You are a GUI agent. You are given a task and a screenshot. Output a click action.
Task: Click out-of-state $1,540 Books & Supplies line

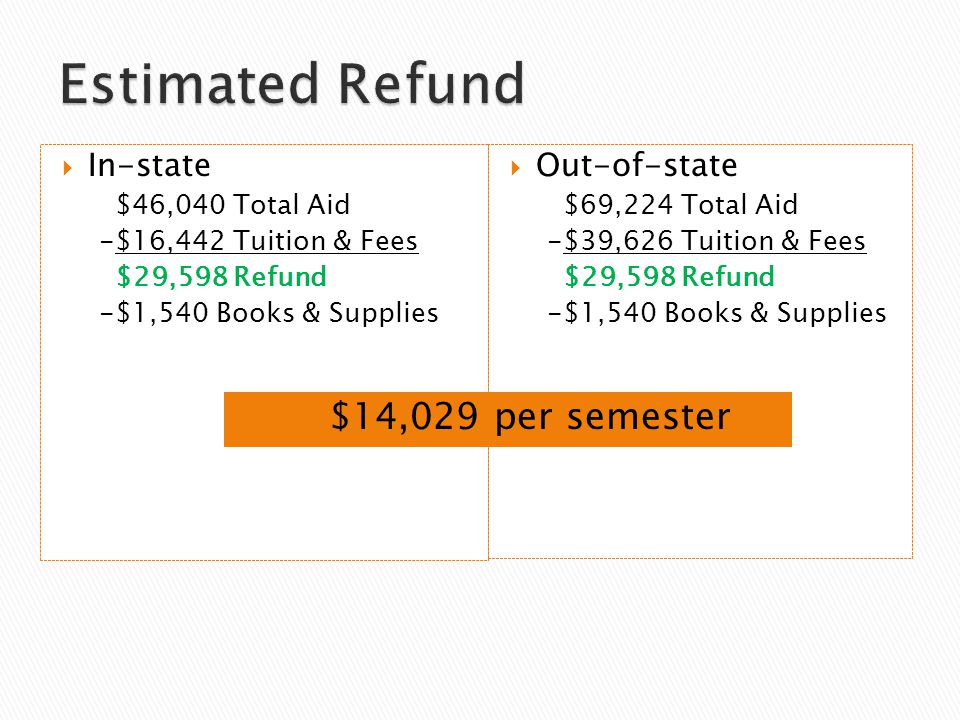click(x=718, y=313)
